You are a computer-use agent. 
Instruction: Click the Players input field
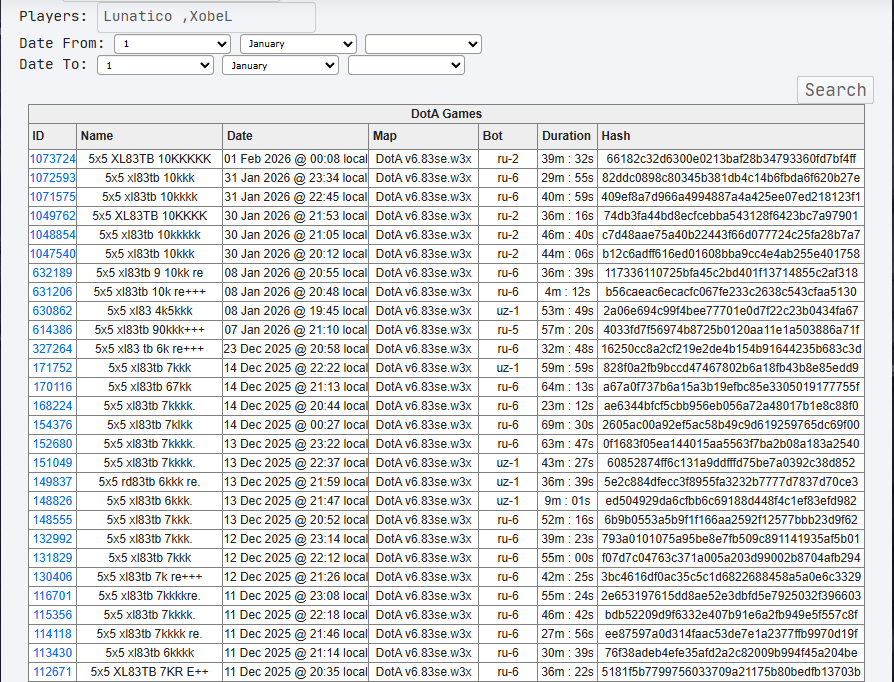tap(206, 17)
